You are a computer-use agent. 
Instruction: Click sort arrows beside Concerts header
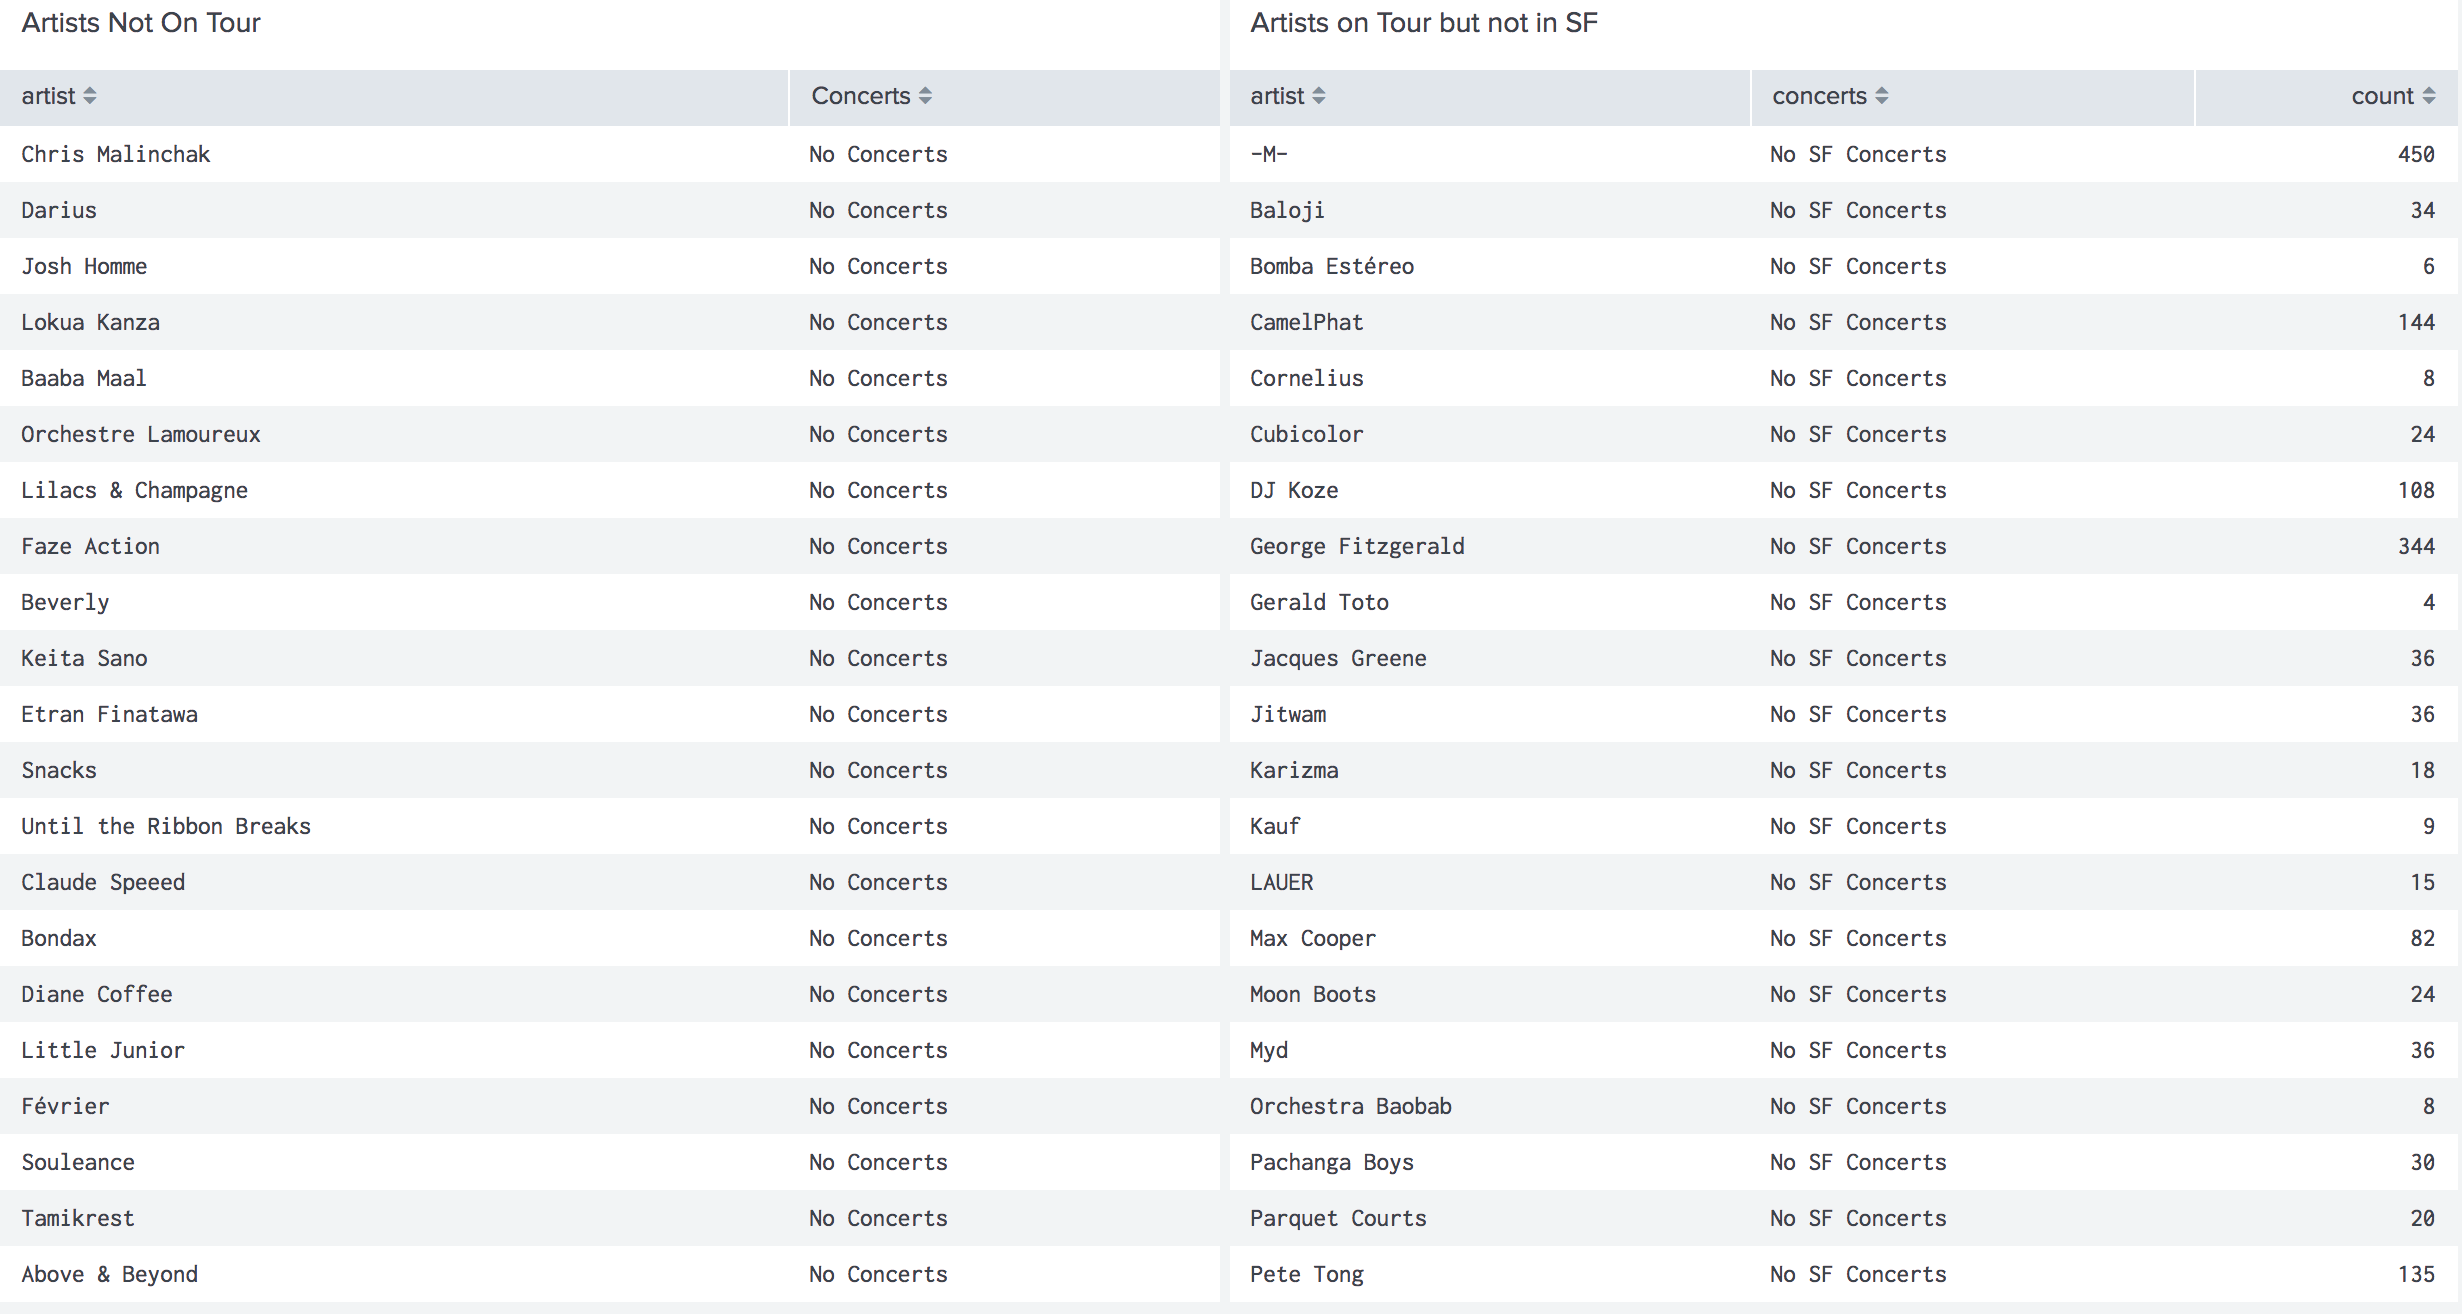click(925, 96)
